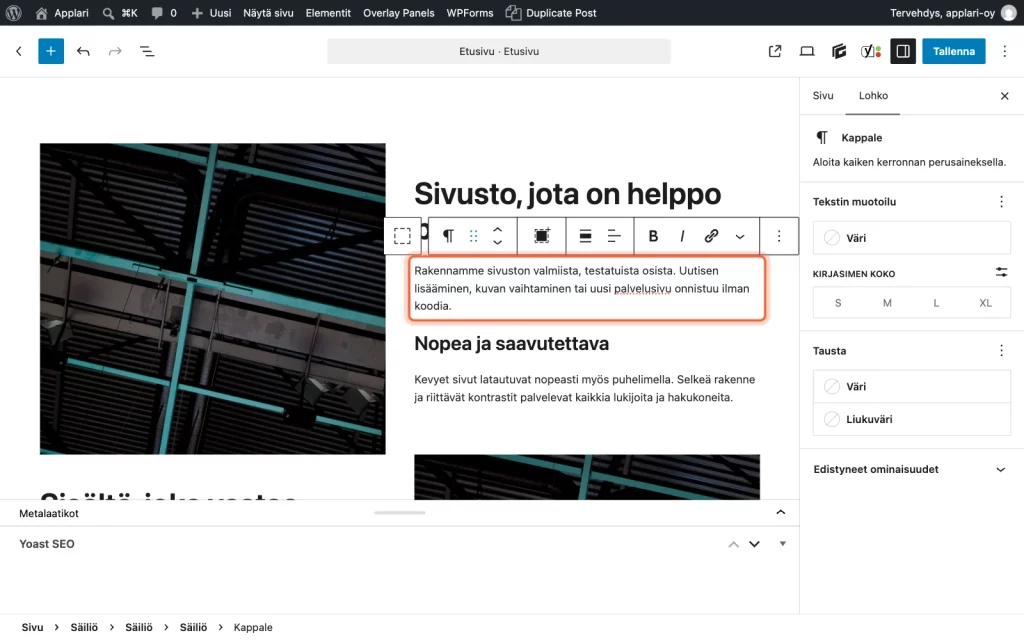Select font size S
Screen dimensions: 1024x640
tap(838, 303)
